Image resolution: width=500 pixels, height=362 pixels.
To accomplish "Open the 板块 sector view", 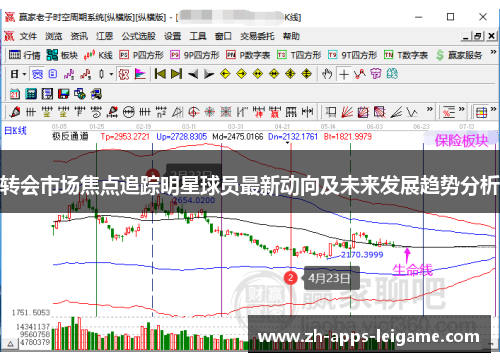I will (x=62, y=55).
